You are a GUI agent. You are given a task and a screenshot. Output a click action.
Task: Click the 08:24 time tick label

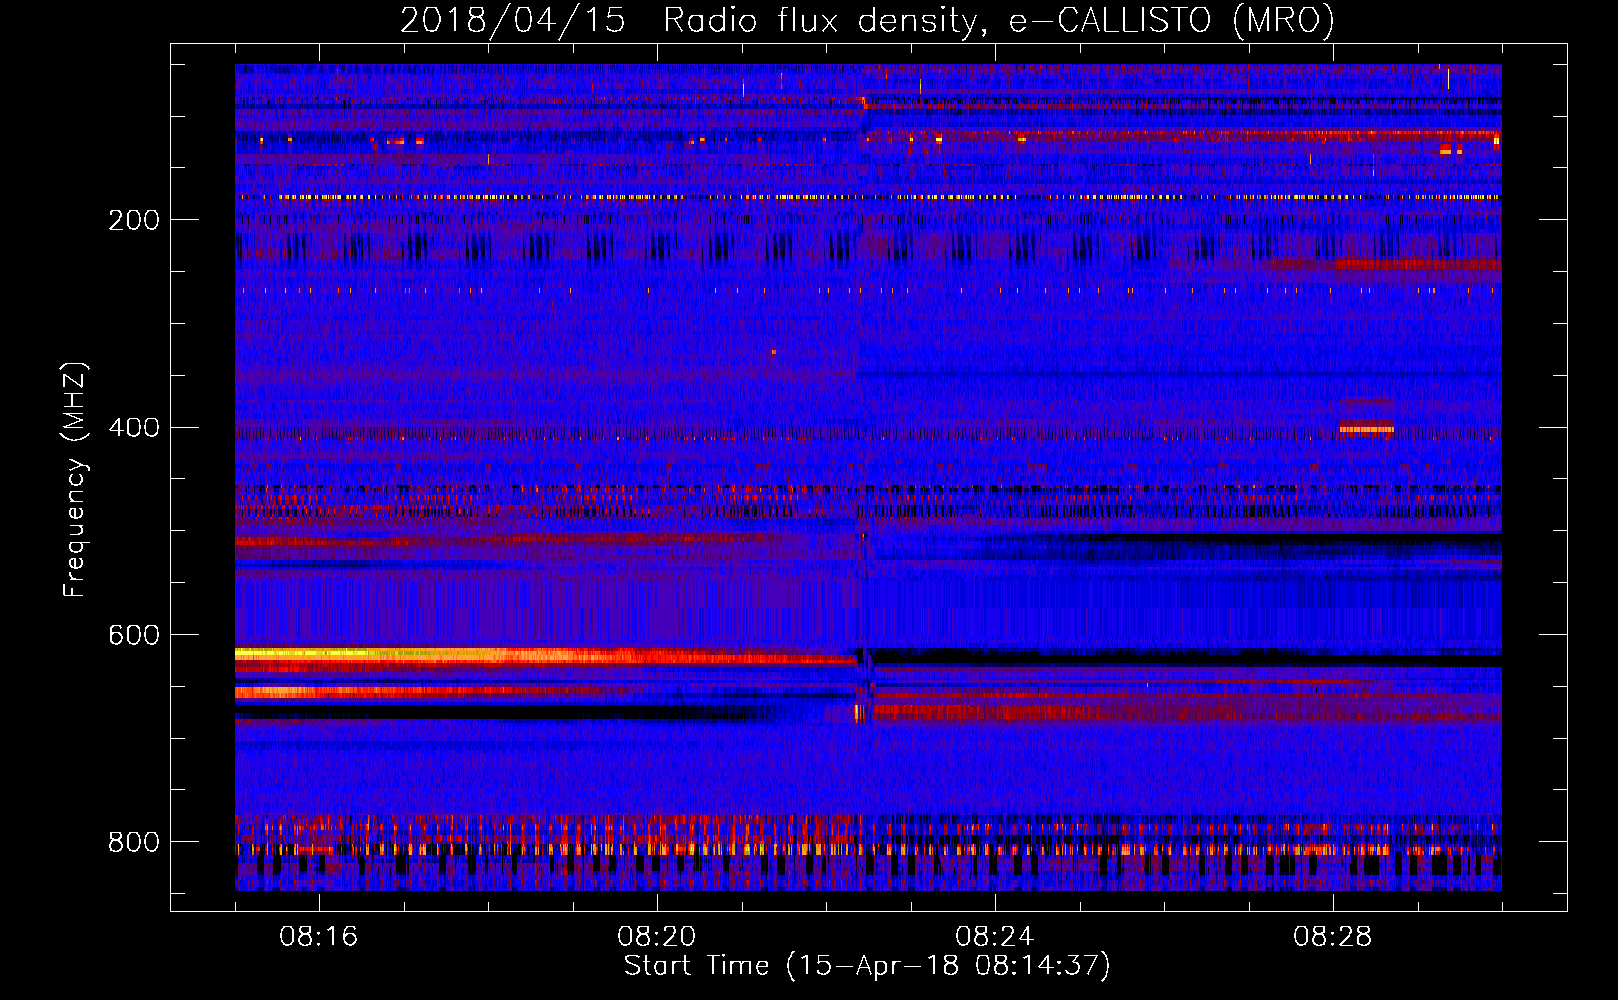[995, 937]
